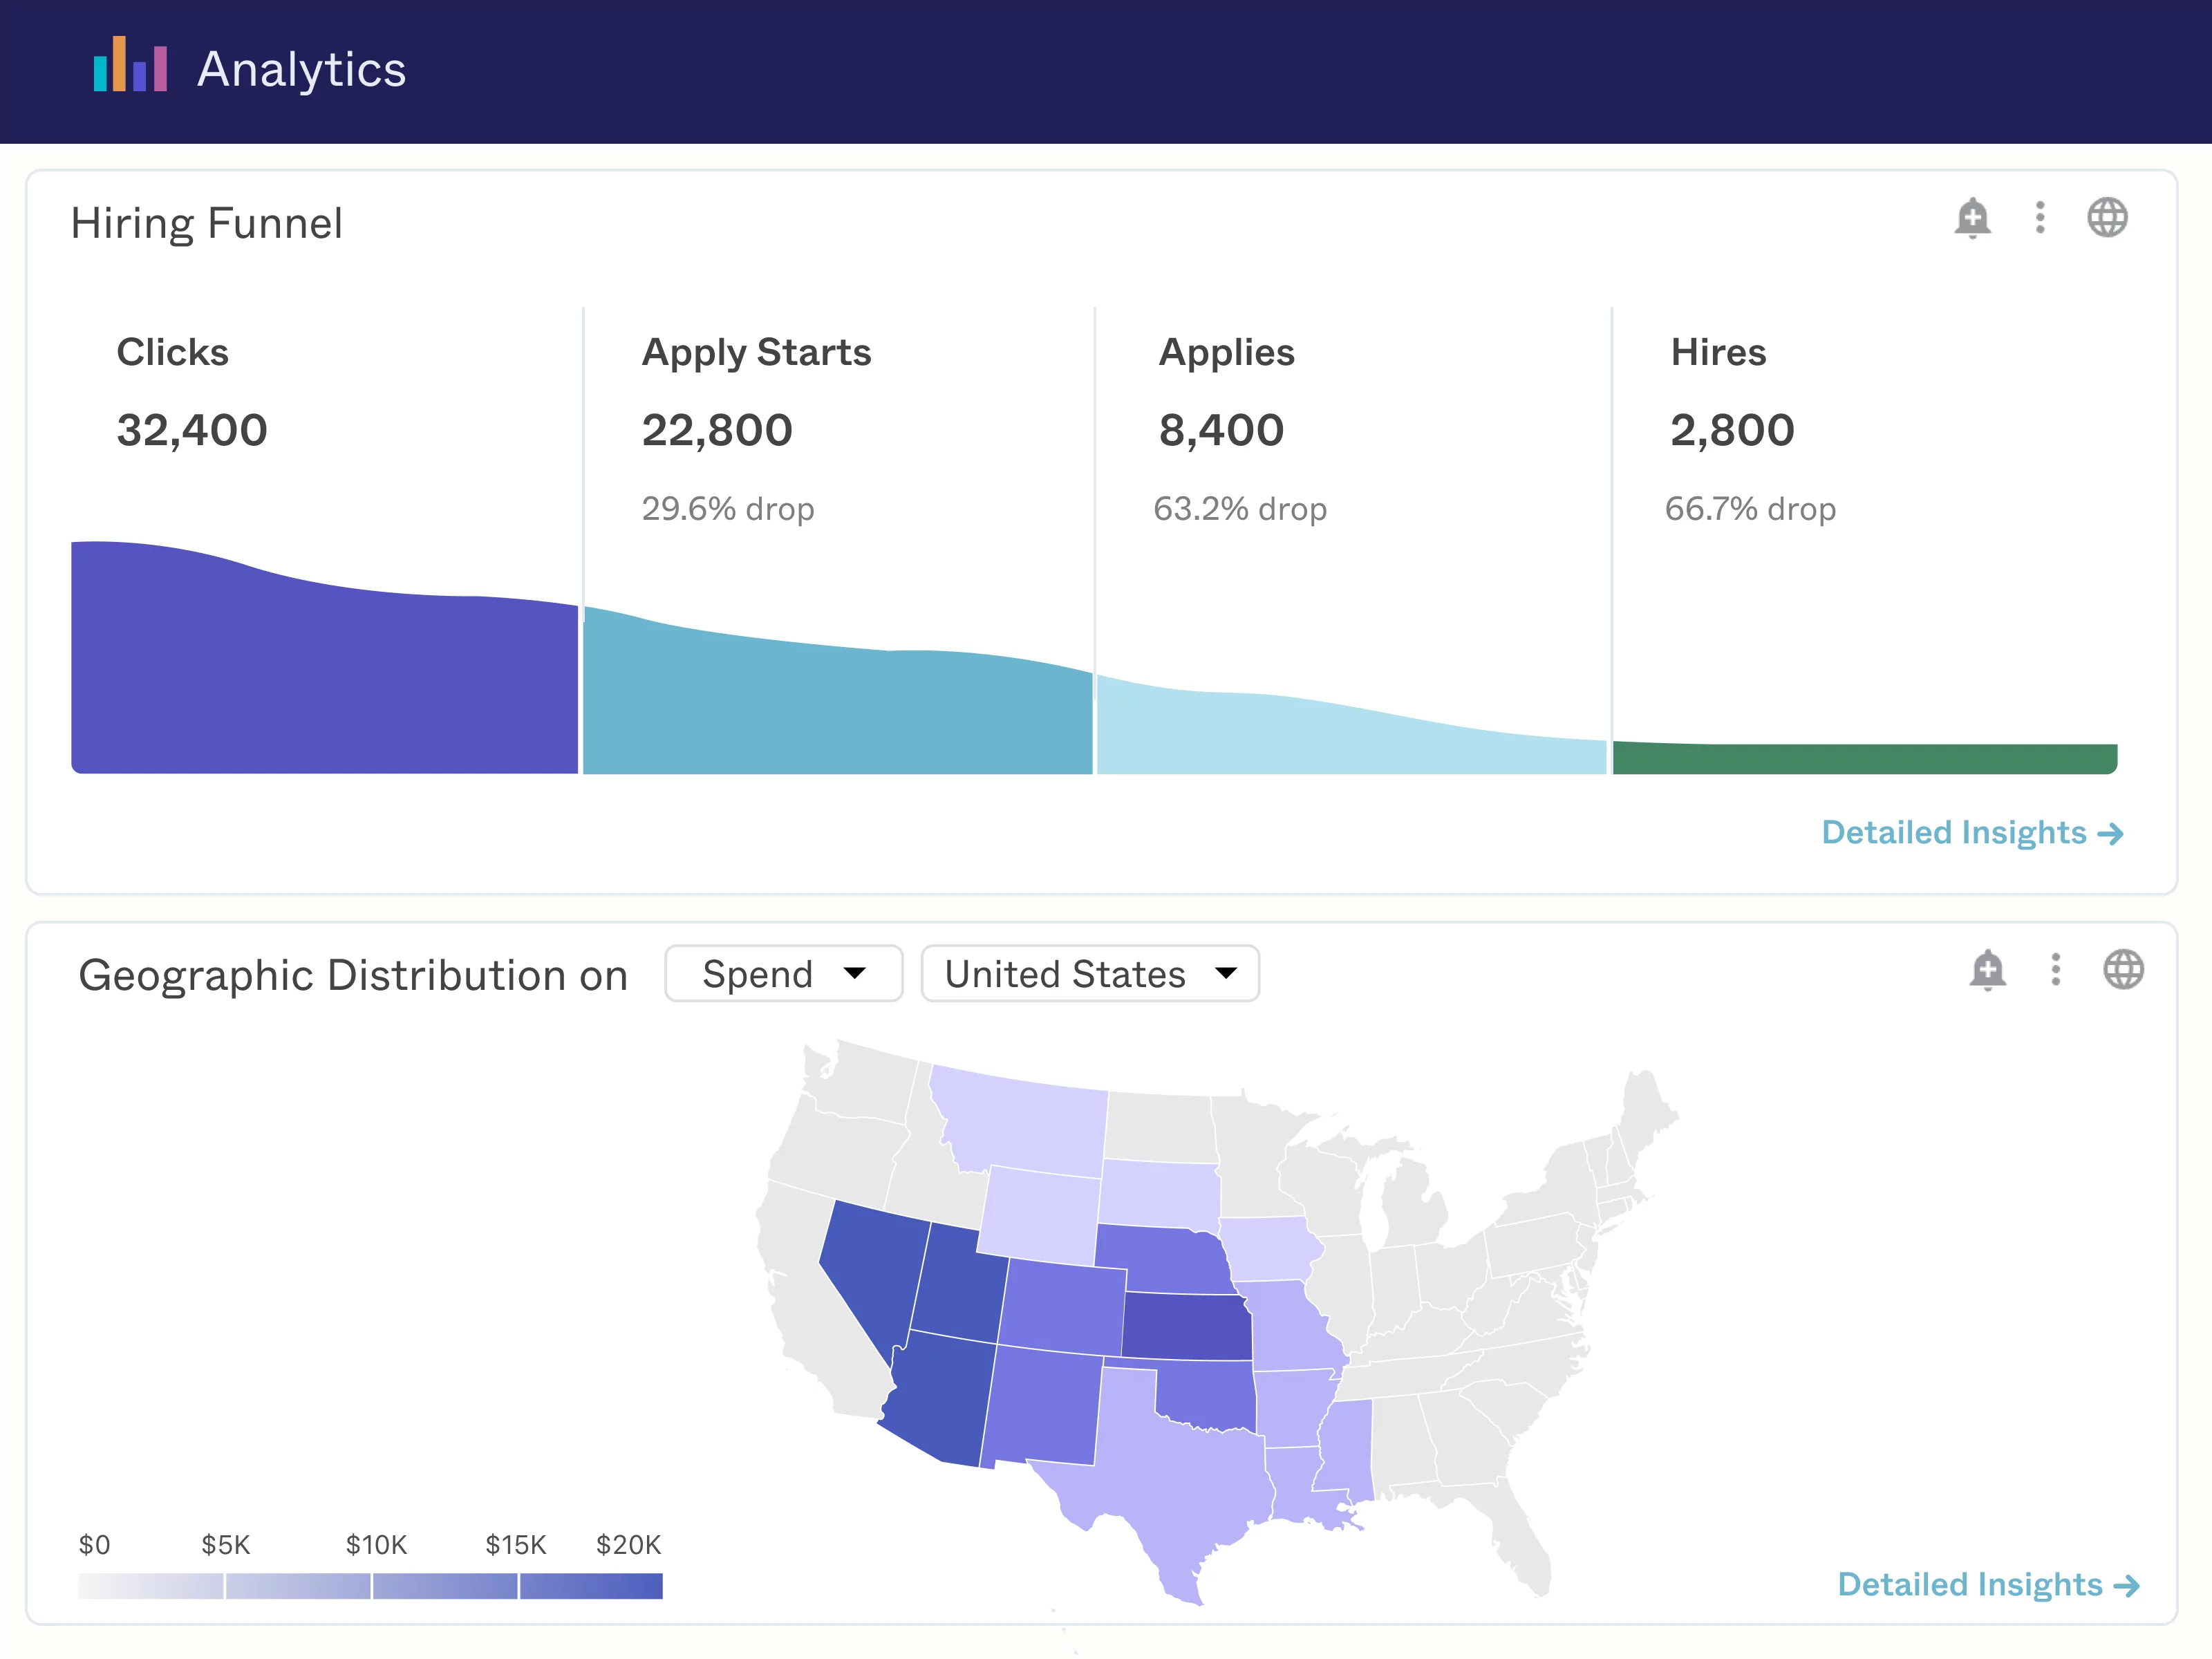Open Detailed Insights for Hiring Funnel
Image resolution: width=2212 pixels, height=1659 pixels.
[1954, 833]
